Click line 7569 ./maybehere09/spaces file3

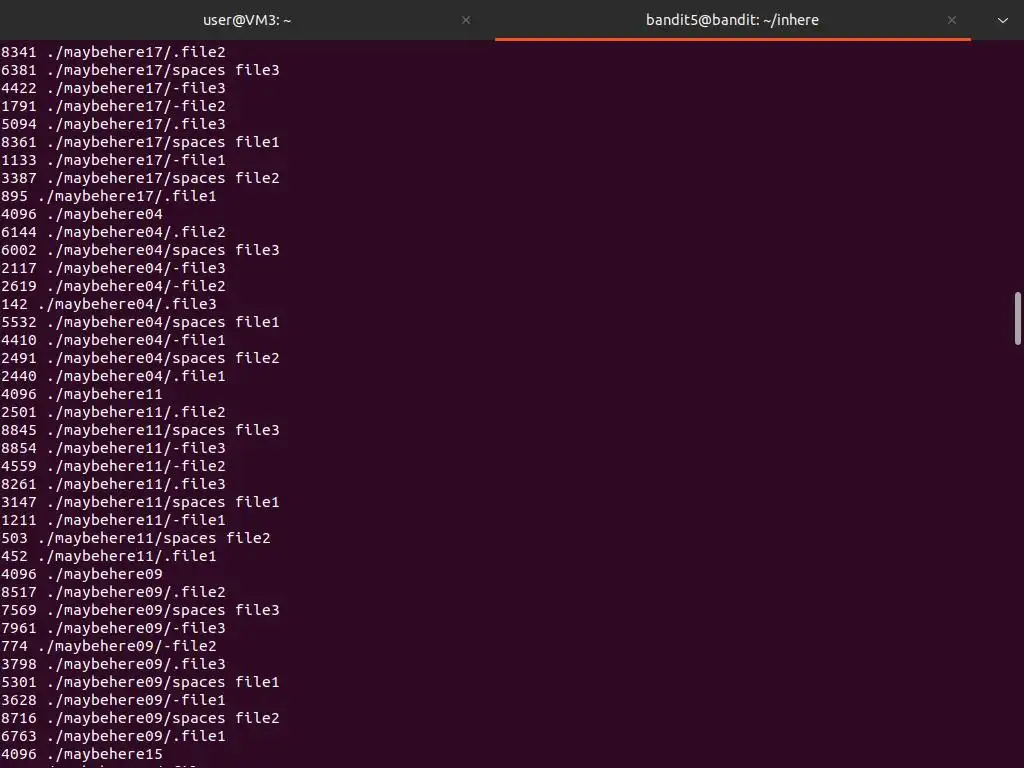[x=140, y=610]
